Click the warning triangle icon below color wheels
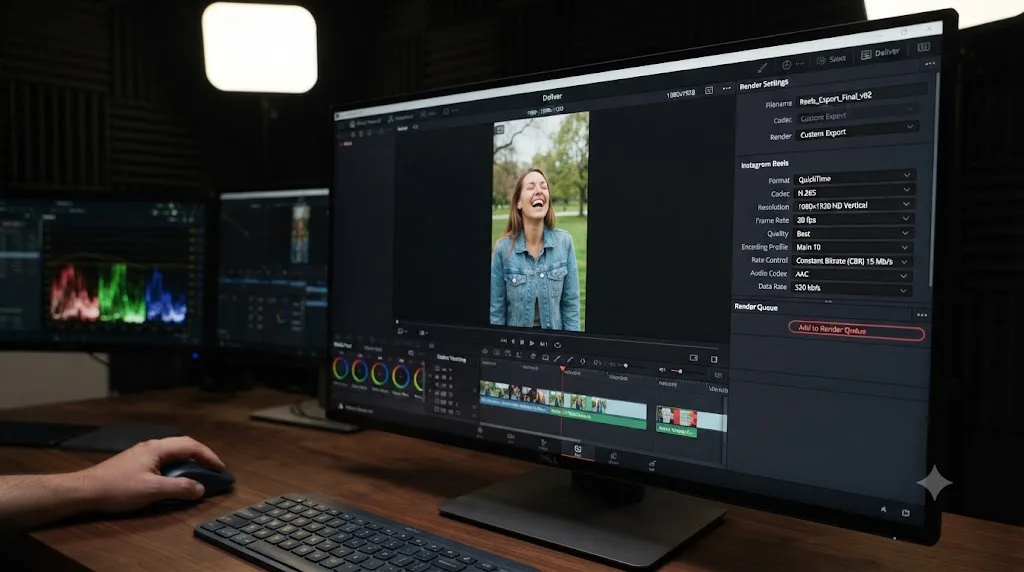Screen dimensions: 1024x572 coord(340,406)
